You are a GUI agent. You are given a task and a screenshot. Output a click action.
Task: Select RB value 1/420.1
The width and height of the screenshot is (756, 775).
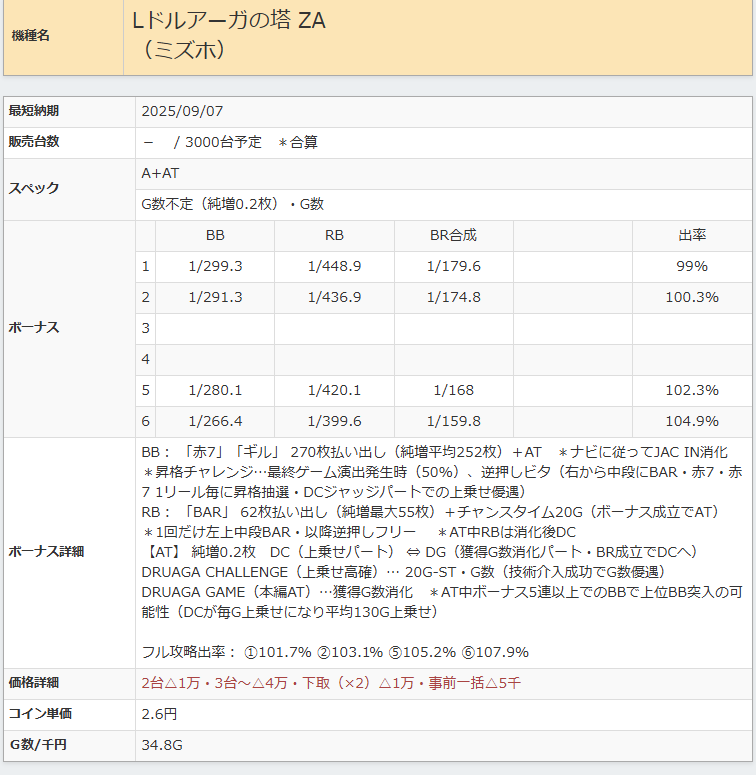[x=335, y=390]
